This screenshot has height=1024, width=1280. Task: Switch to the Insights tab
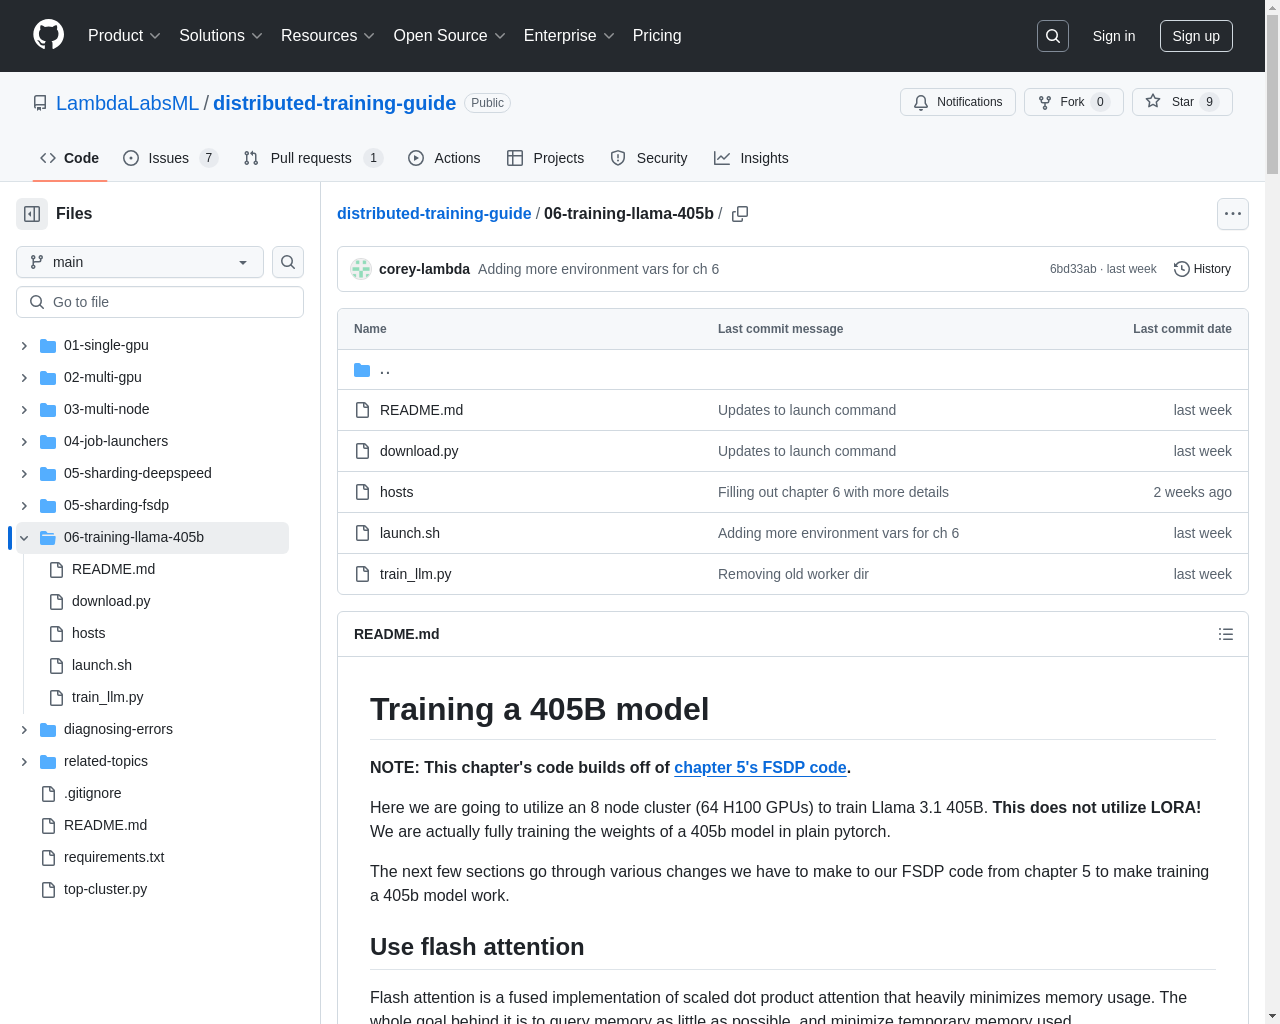(x=751, y=158)
